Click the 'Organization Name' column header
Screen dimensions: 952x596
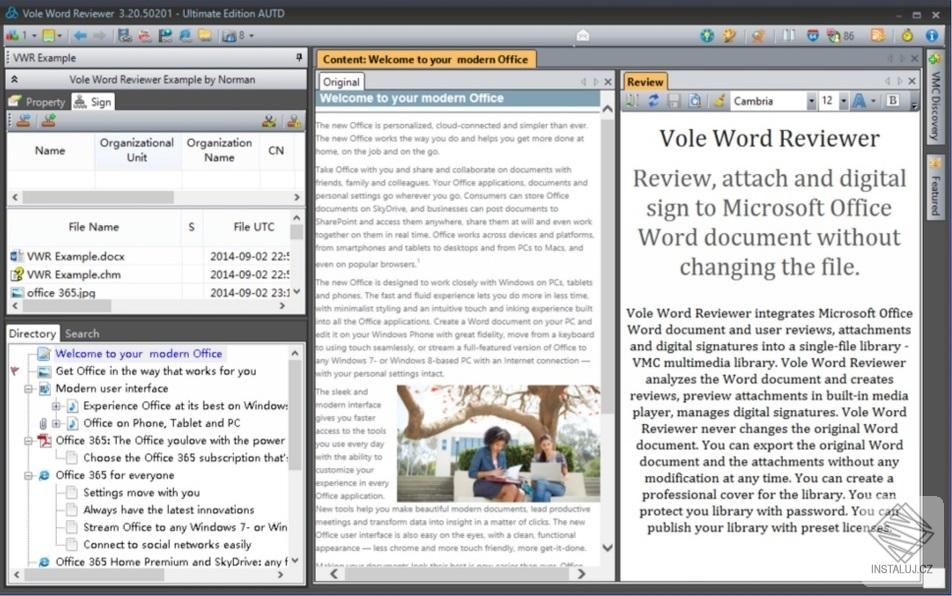[220, 150]
